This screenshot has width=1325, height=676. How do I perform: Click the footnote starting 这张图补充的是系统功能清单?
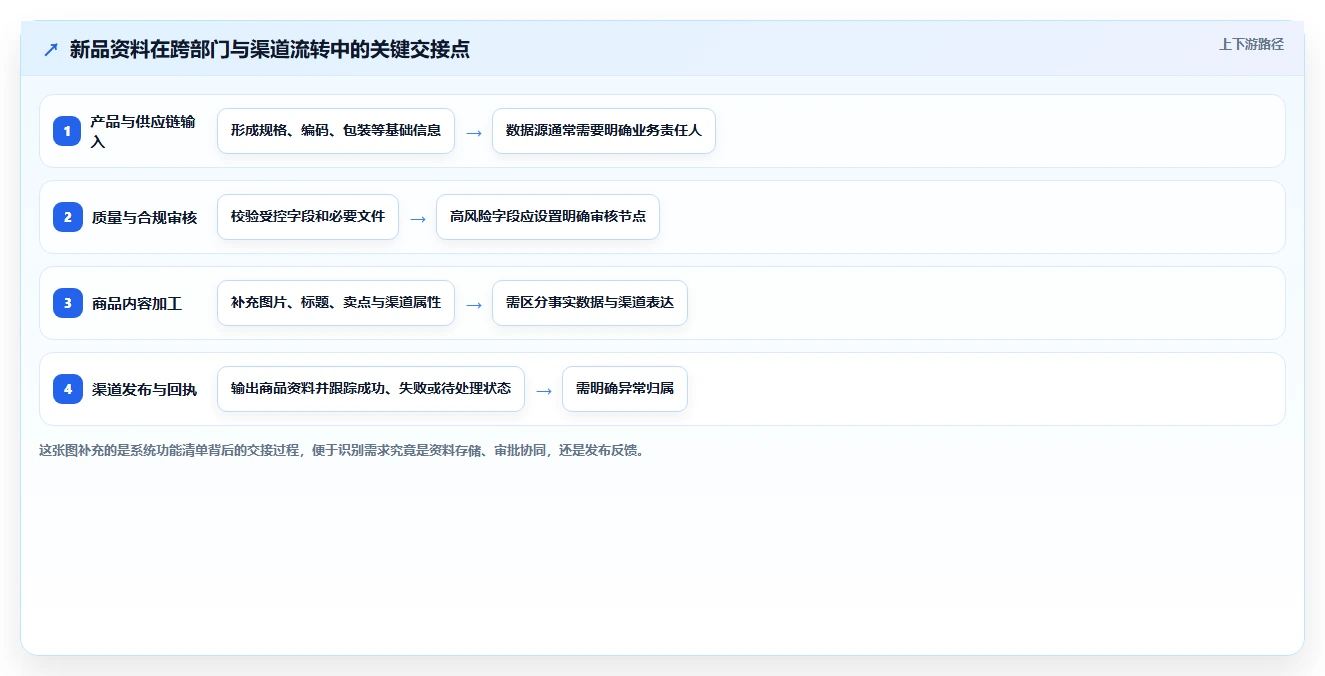(343, 450)
